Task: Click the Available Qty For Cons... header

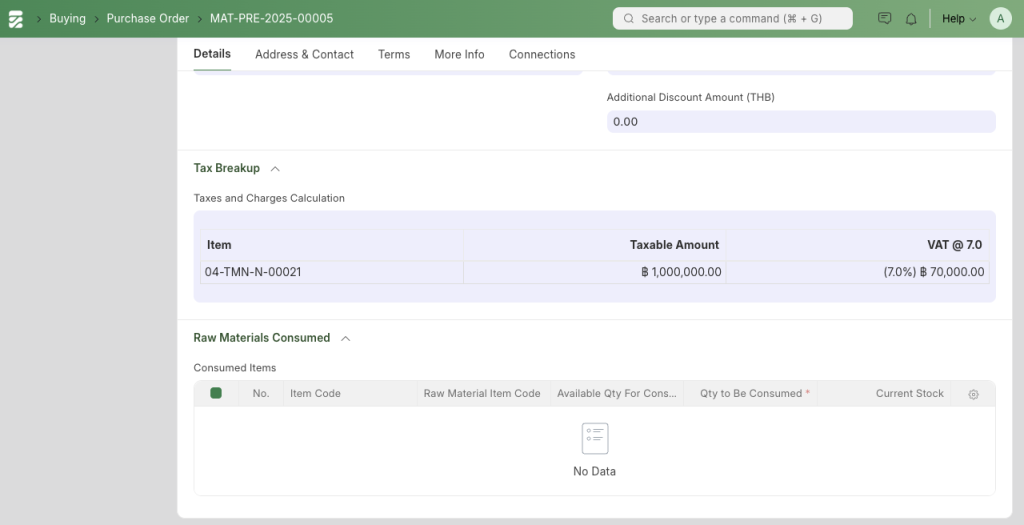Action: (x=616, y=394)
